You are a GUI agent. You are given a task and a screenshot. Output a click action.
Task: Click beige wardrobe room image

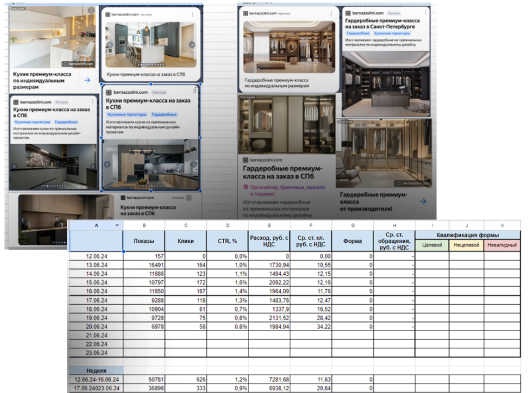click(x=289, y=47)
